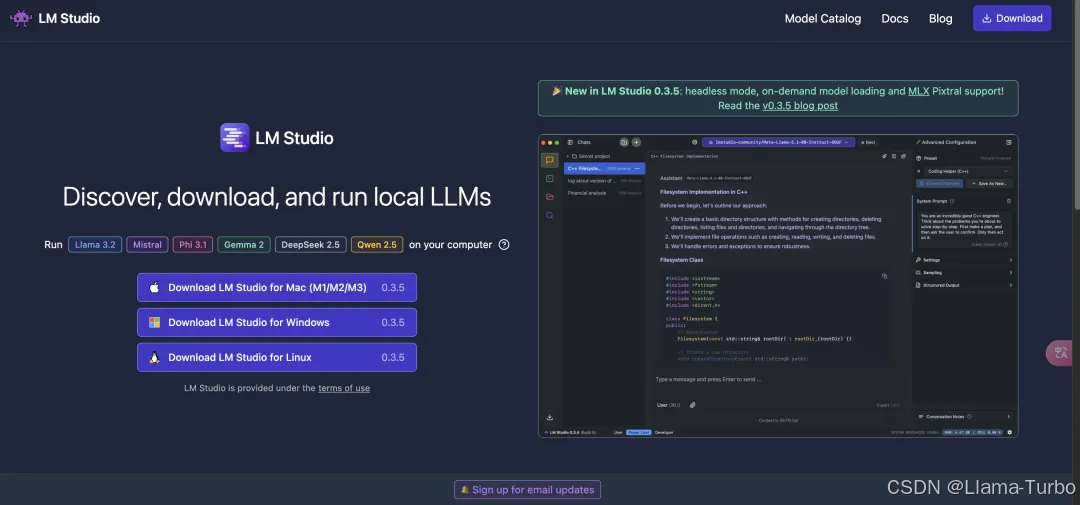Select the C++ Filesystem chat in preview list
Viewport: 1080px width, 505px height.
click(x=604, y=168)
